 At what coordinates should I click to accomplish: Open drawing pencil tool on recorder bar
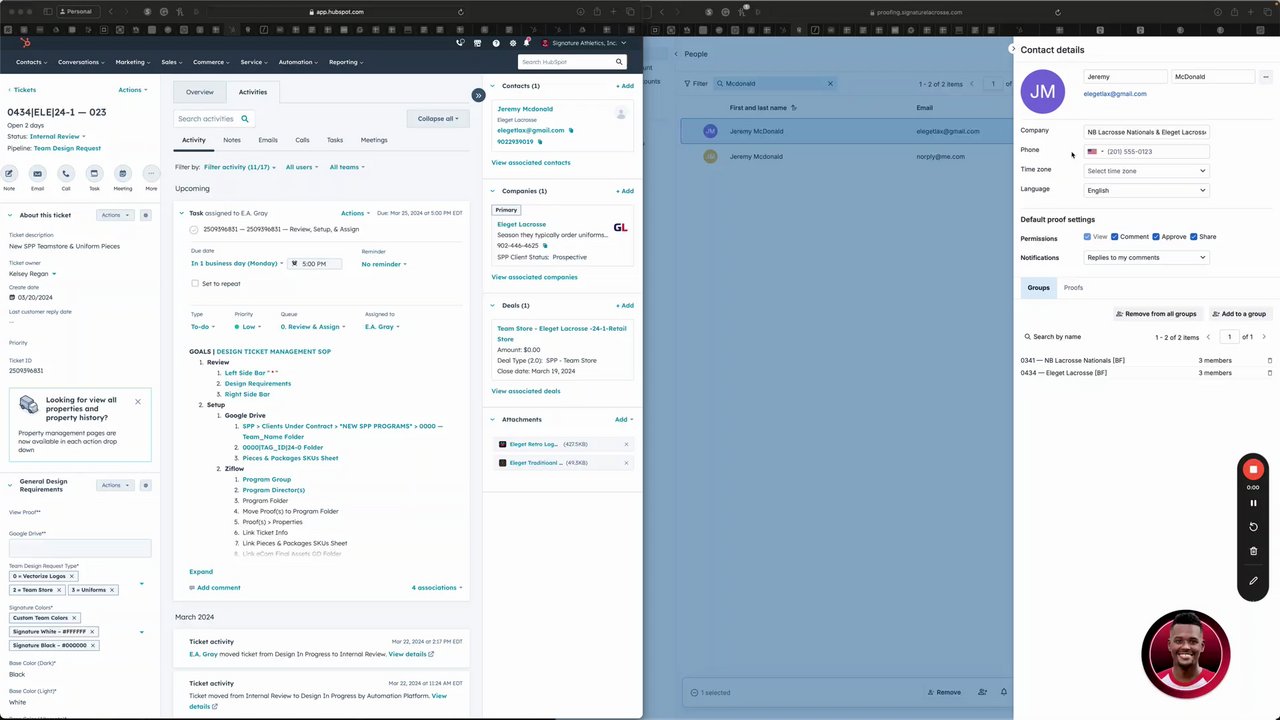(1253, 581)
